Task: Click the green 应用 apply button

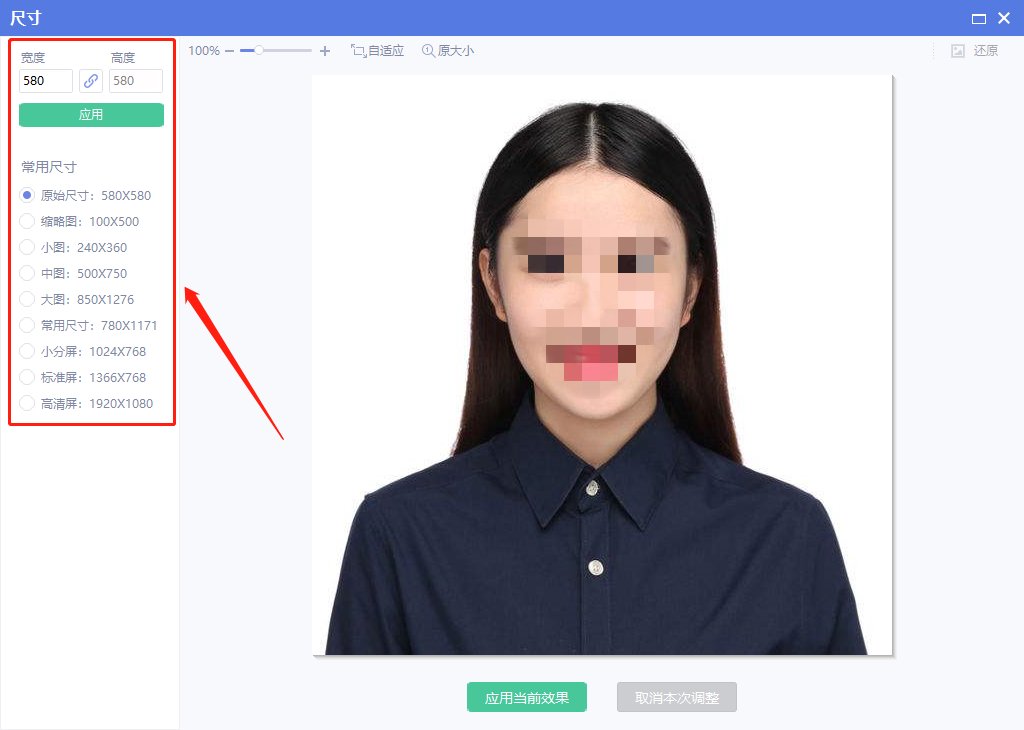Action: point(90,114)
